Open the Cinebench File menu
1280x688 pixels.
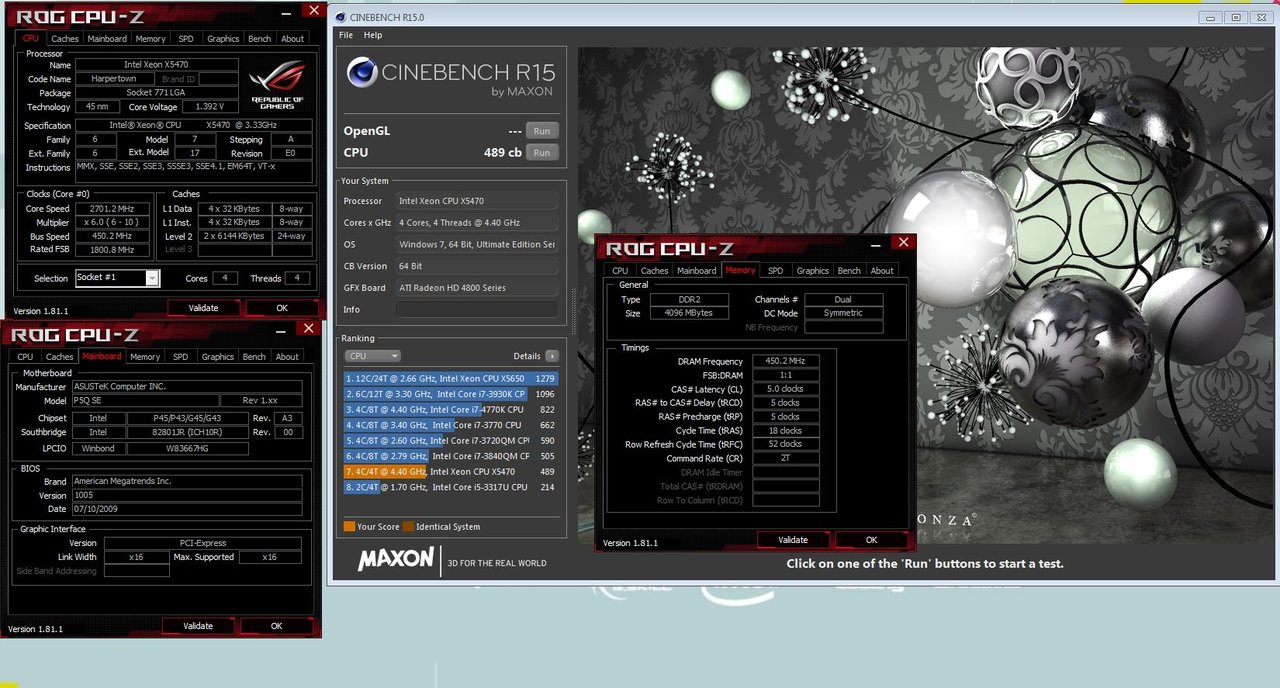pos(346,35)
